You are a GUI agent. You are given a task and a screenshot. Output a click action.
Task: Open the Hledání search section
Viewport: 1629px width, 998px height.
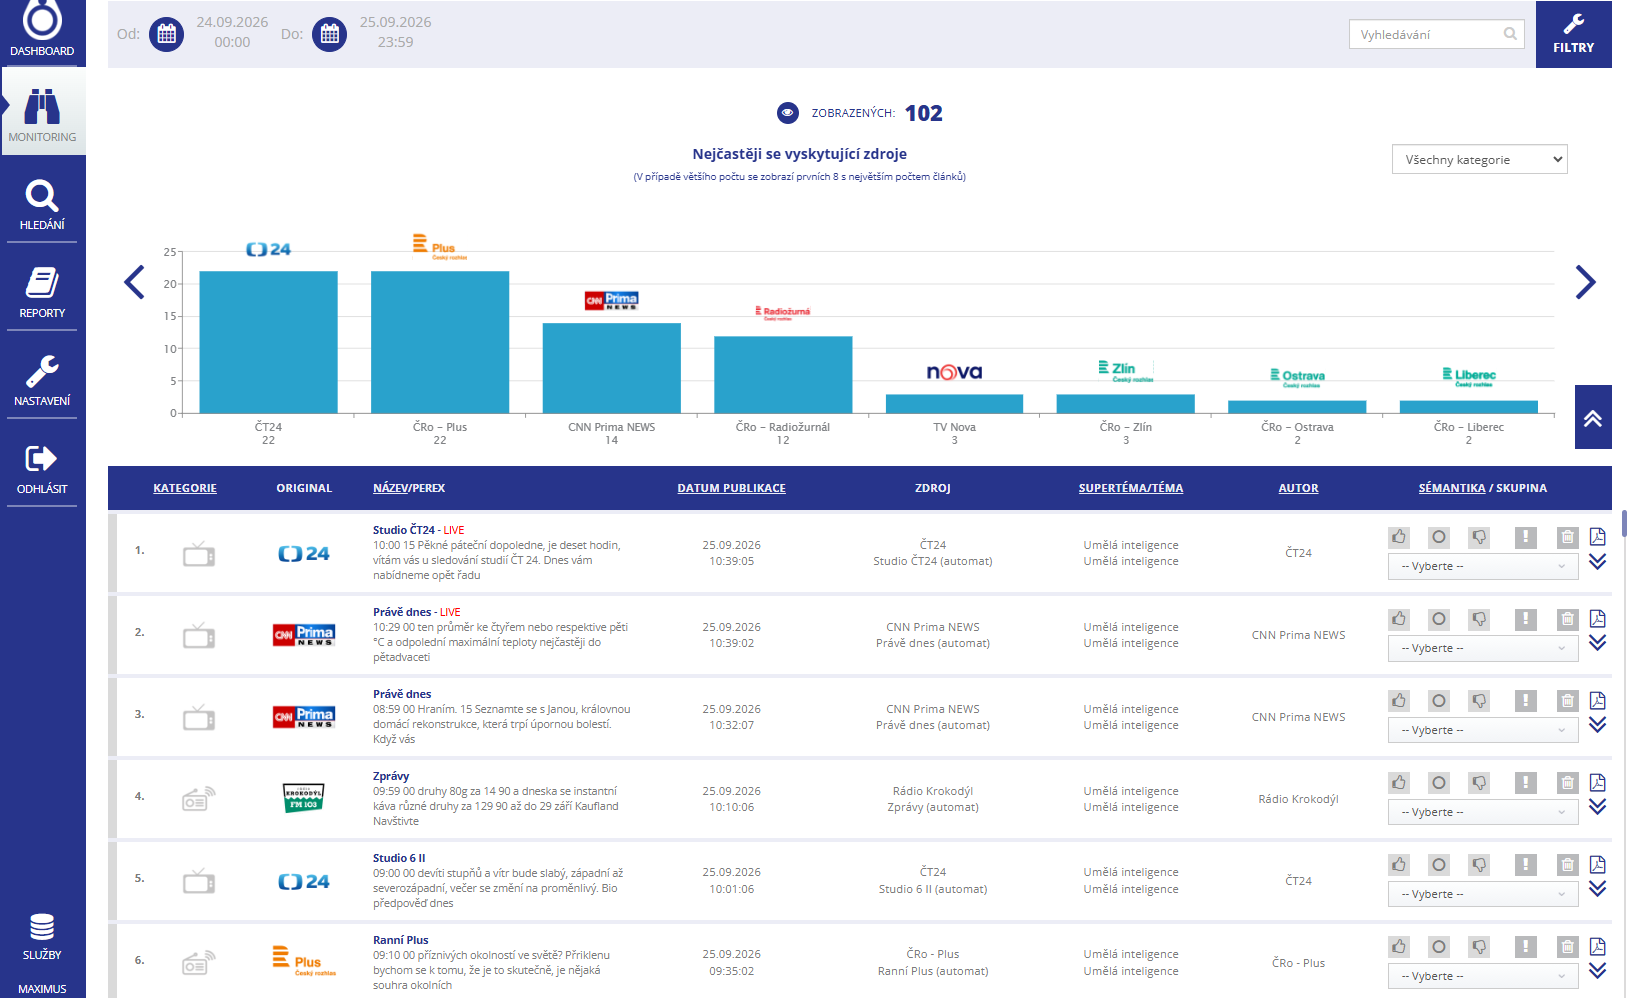click(42, 205)
